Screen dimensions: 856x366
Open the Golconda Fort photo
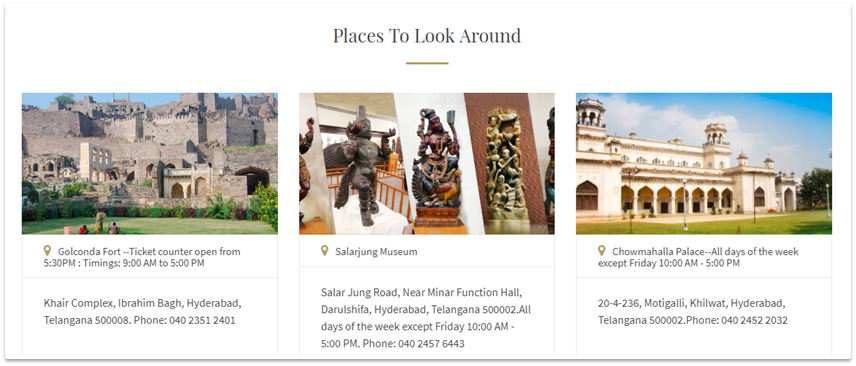150,163
